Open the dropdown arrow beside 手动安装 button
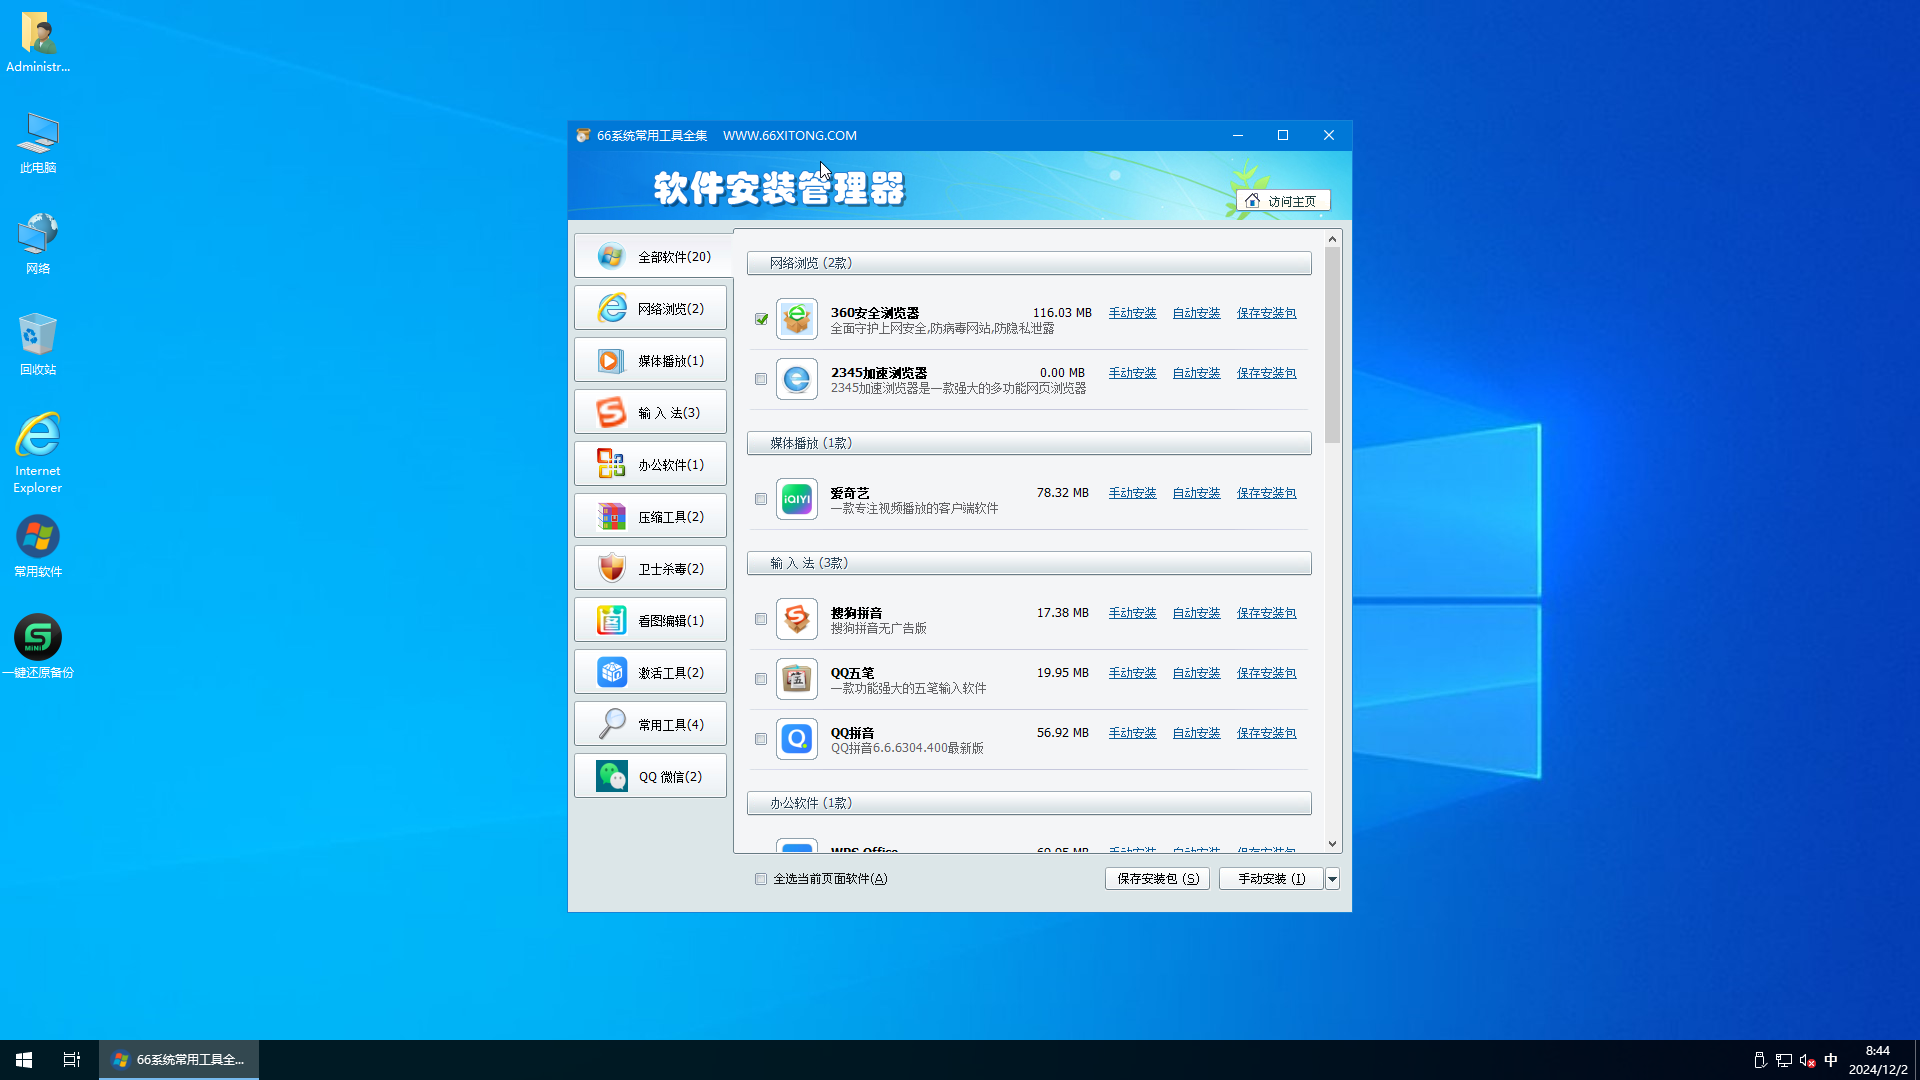 pos(1332,879)
